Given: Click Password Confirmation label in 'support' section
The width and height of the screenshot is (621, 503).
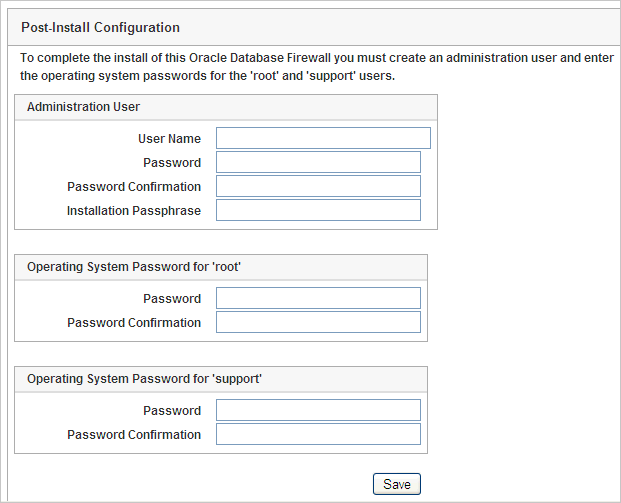Looking at the screenshot, I should [x=134, y=435].
